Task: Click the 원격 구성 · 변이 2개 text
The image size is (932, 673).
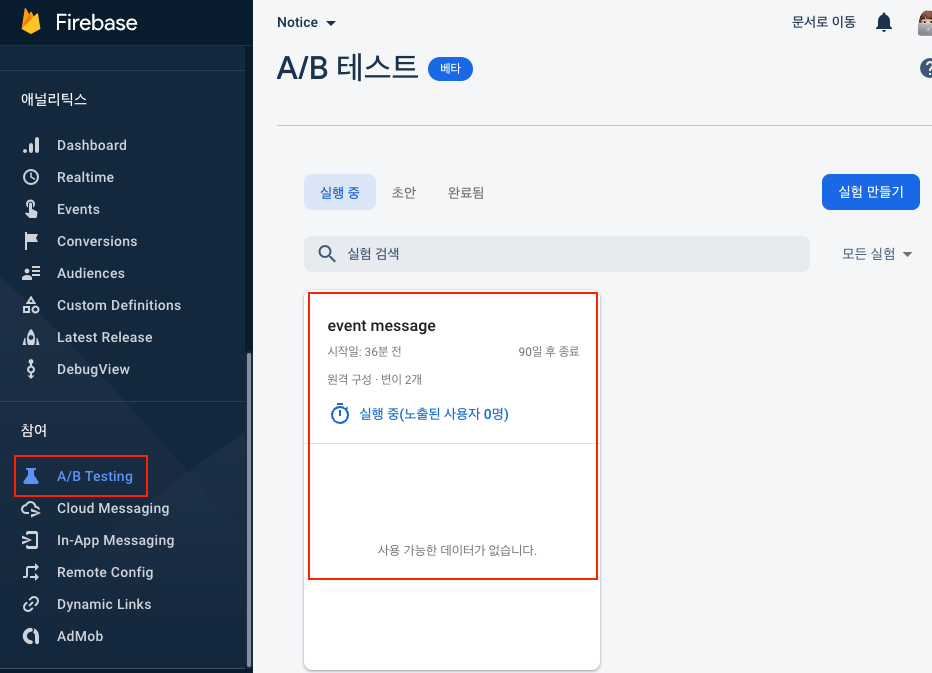Action: click(x=374, y=379)
